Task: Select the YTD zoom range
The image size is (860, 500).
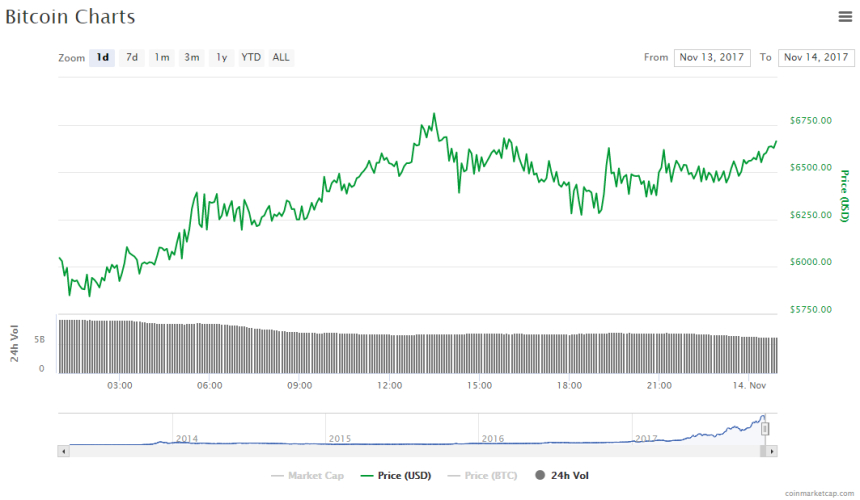Action: point(251,58)
